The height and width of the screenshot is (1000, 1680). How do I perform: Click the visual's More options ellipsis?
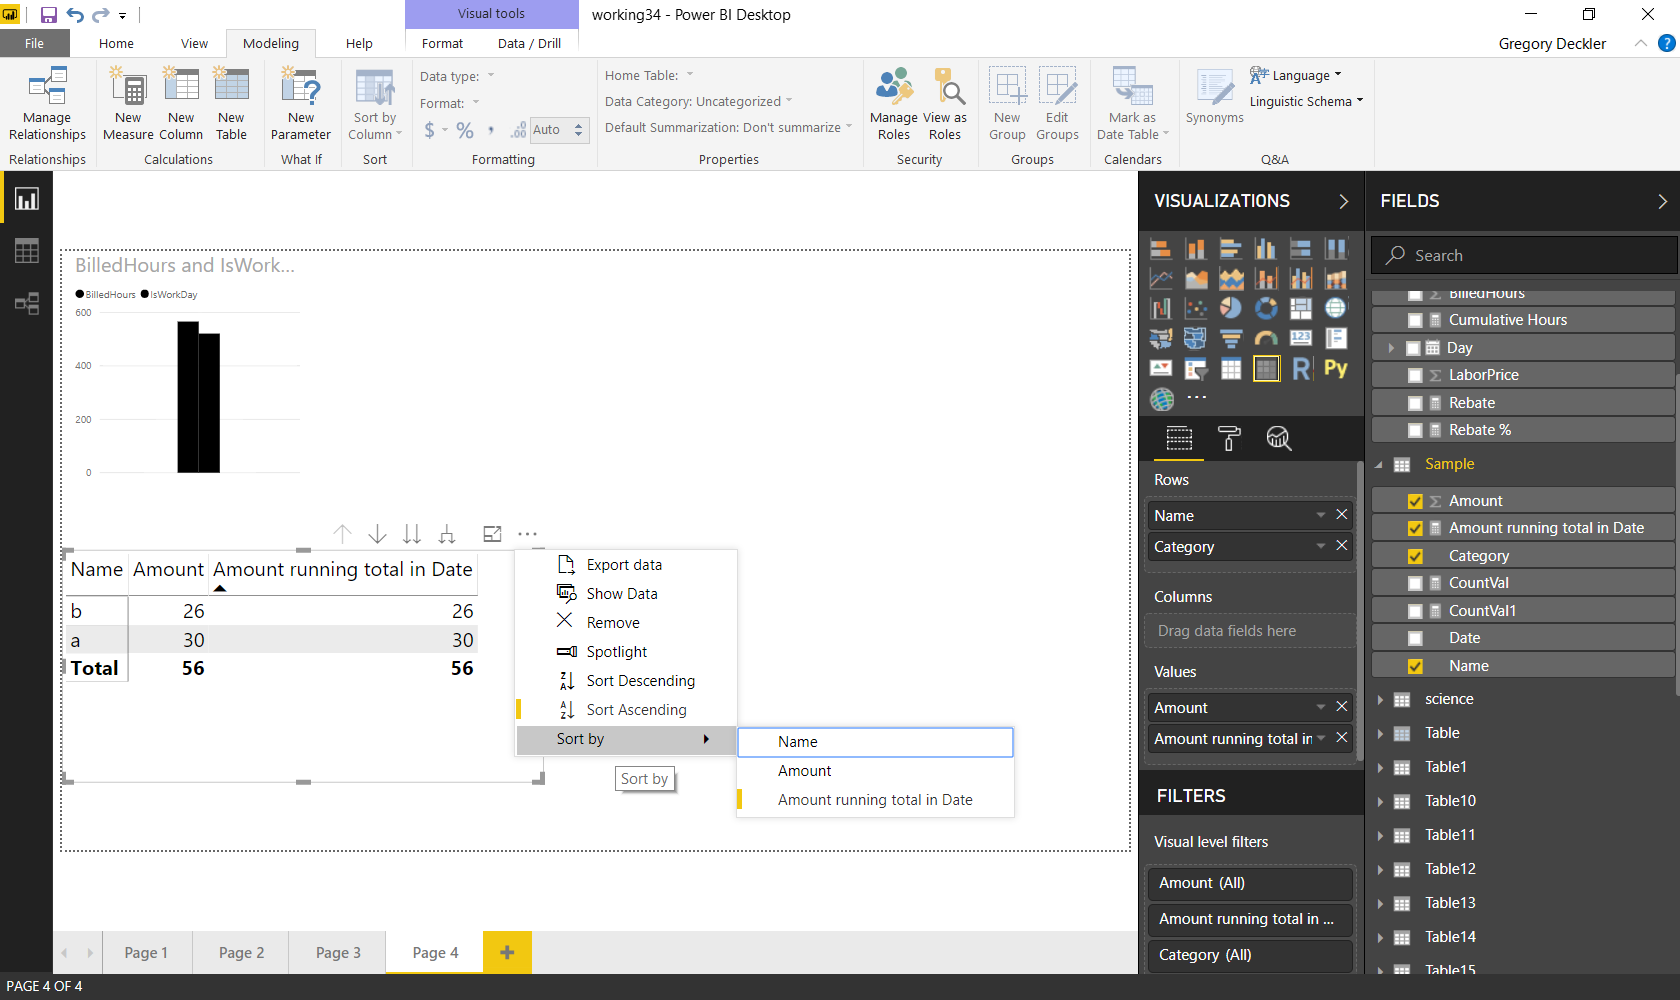click(x=527, y=534)
